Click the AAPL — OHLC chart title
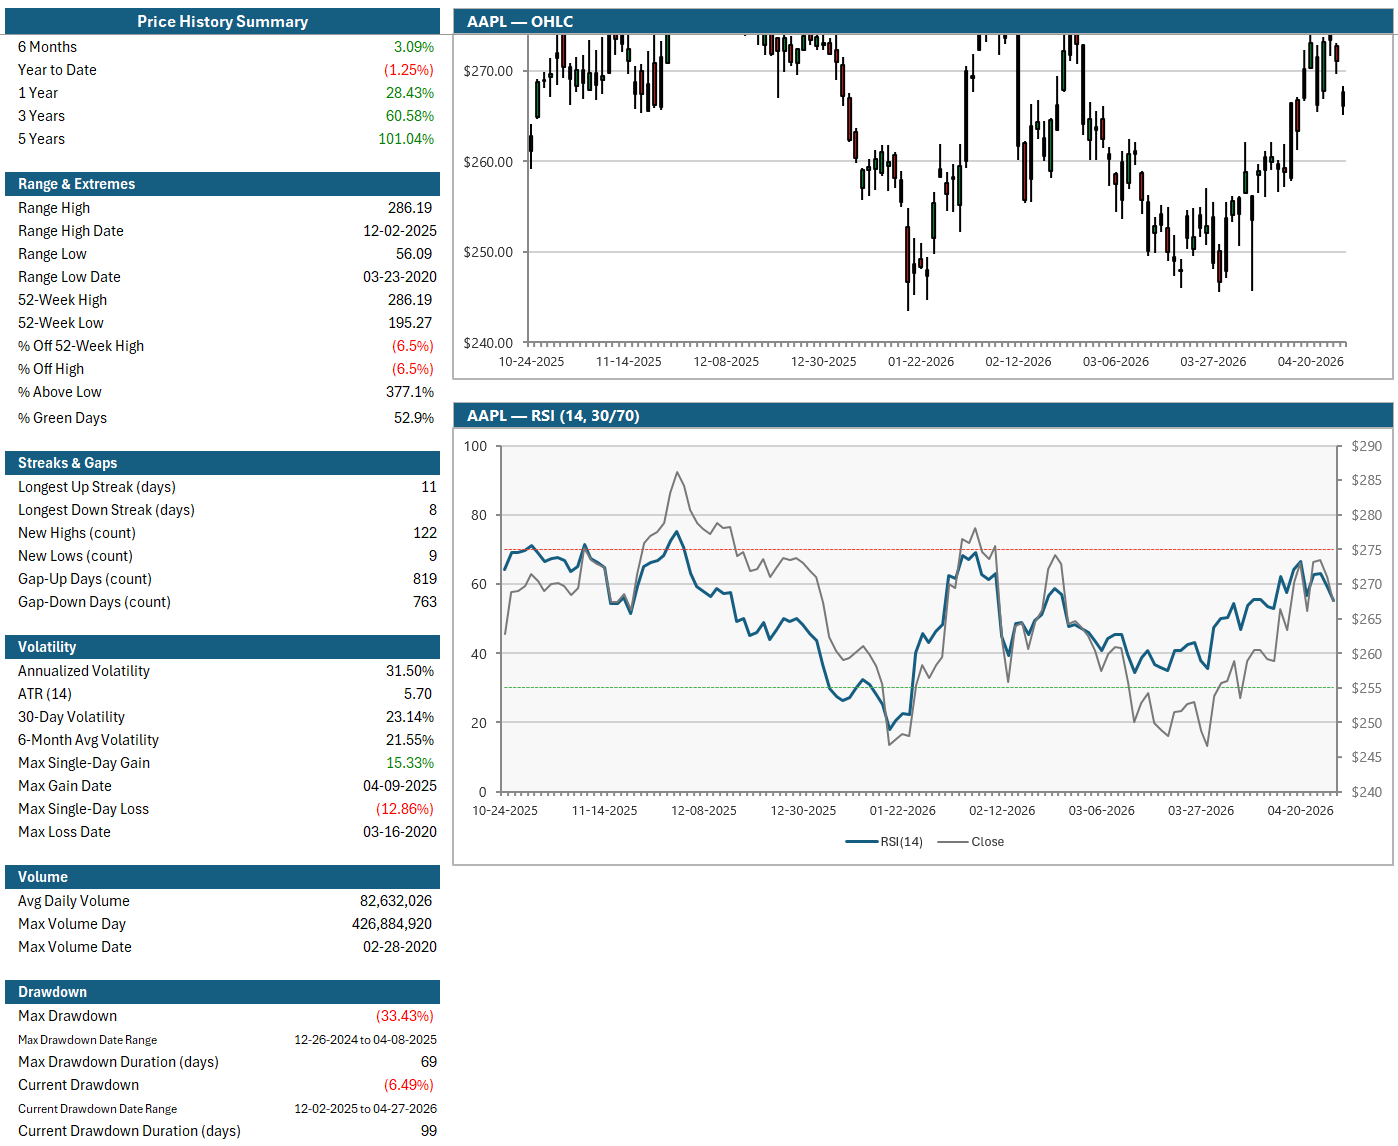1398x1146 pixels. pos(520,21)
